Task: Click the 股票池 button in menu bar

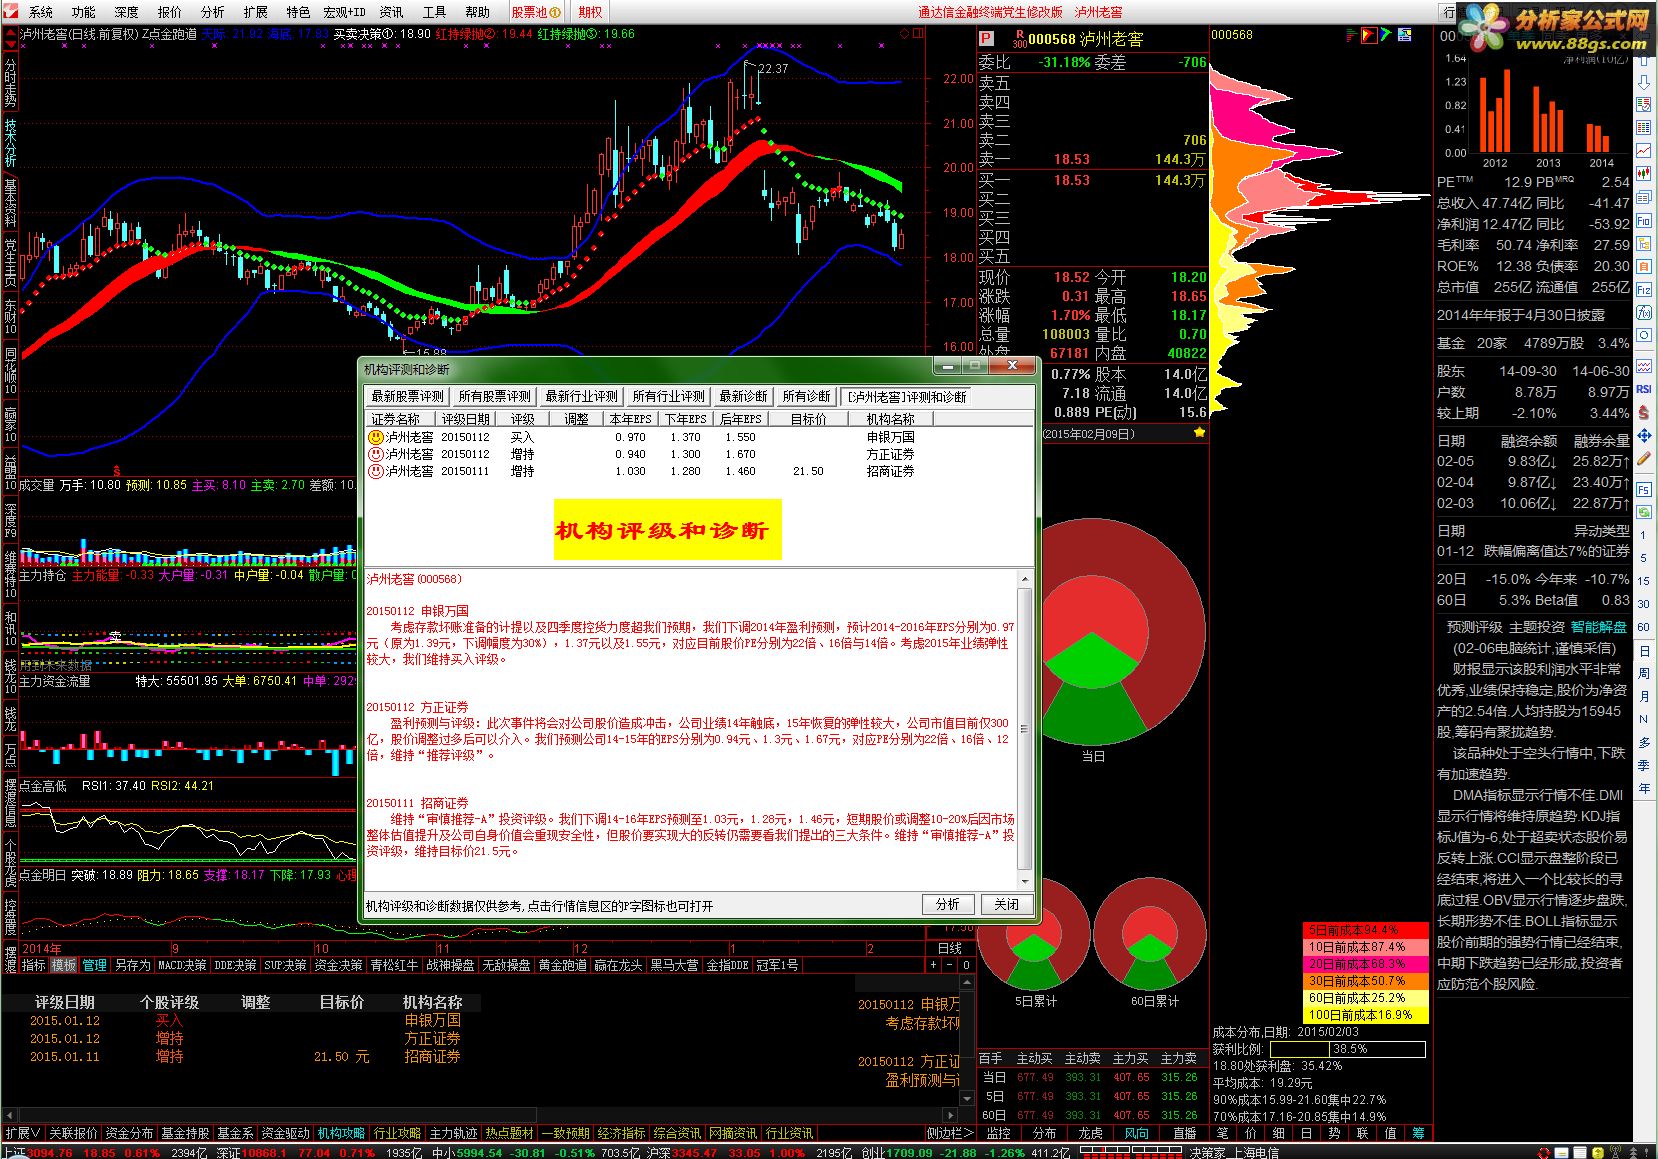Action: coord(537,12)
